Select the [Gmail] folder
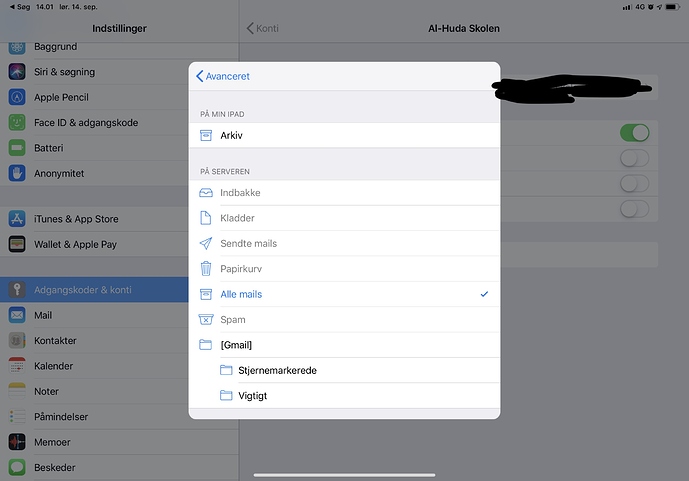Image resolution: width=689 pixels, height=481 pixels. click(x=344, y=345)
